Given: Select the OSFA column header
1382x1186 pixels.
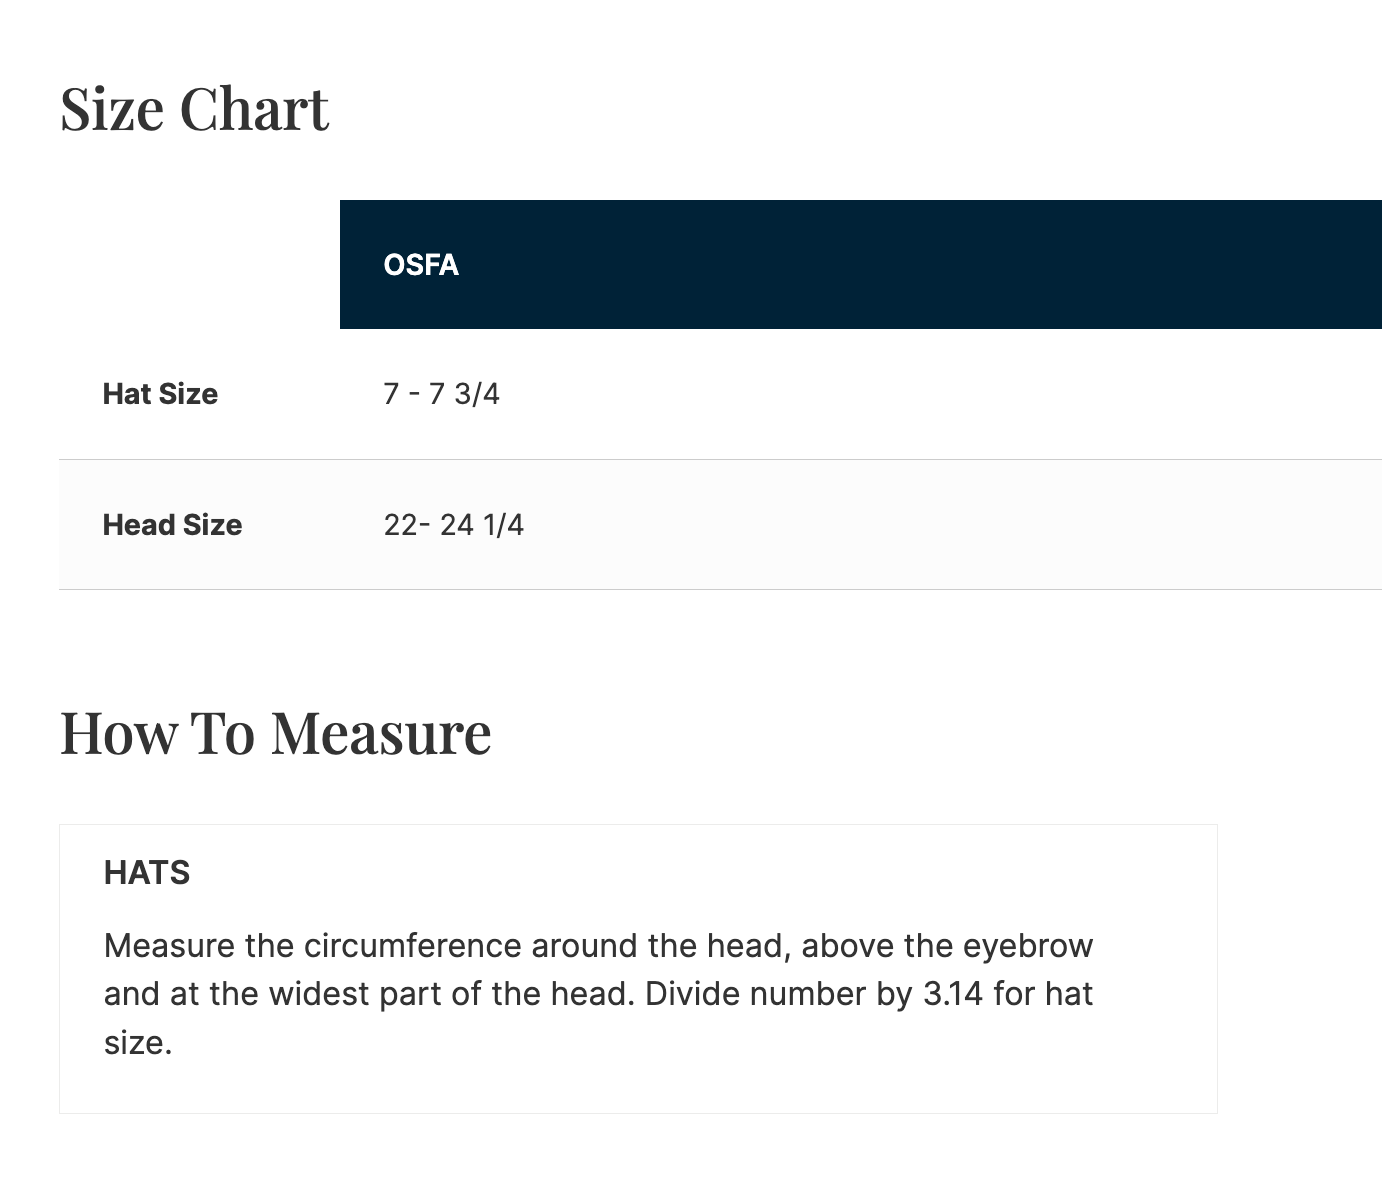Looking at the screenshot, I should (x=421, y=265).
